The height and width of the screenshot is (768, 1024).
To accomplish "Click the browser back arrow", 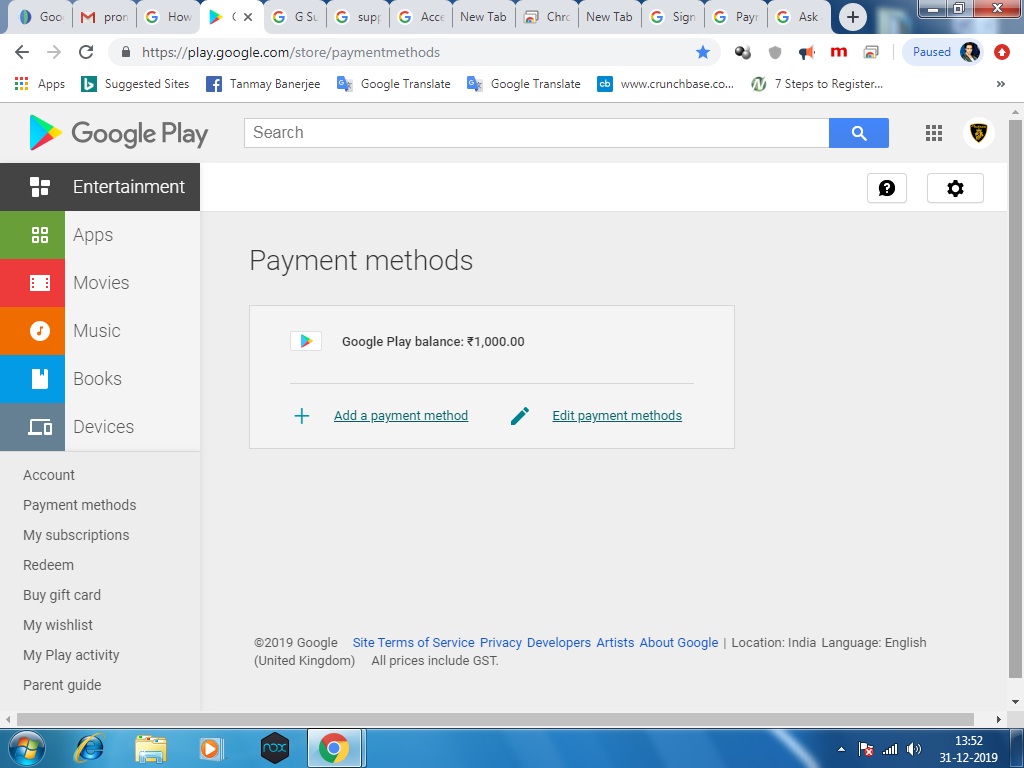I will 22,52.
